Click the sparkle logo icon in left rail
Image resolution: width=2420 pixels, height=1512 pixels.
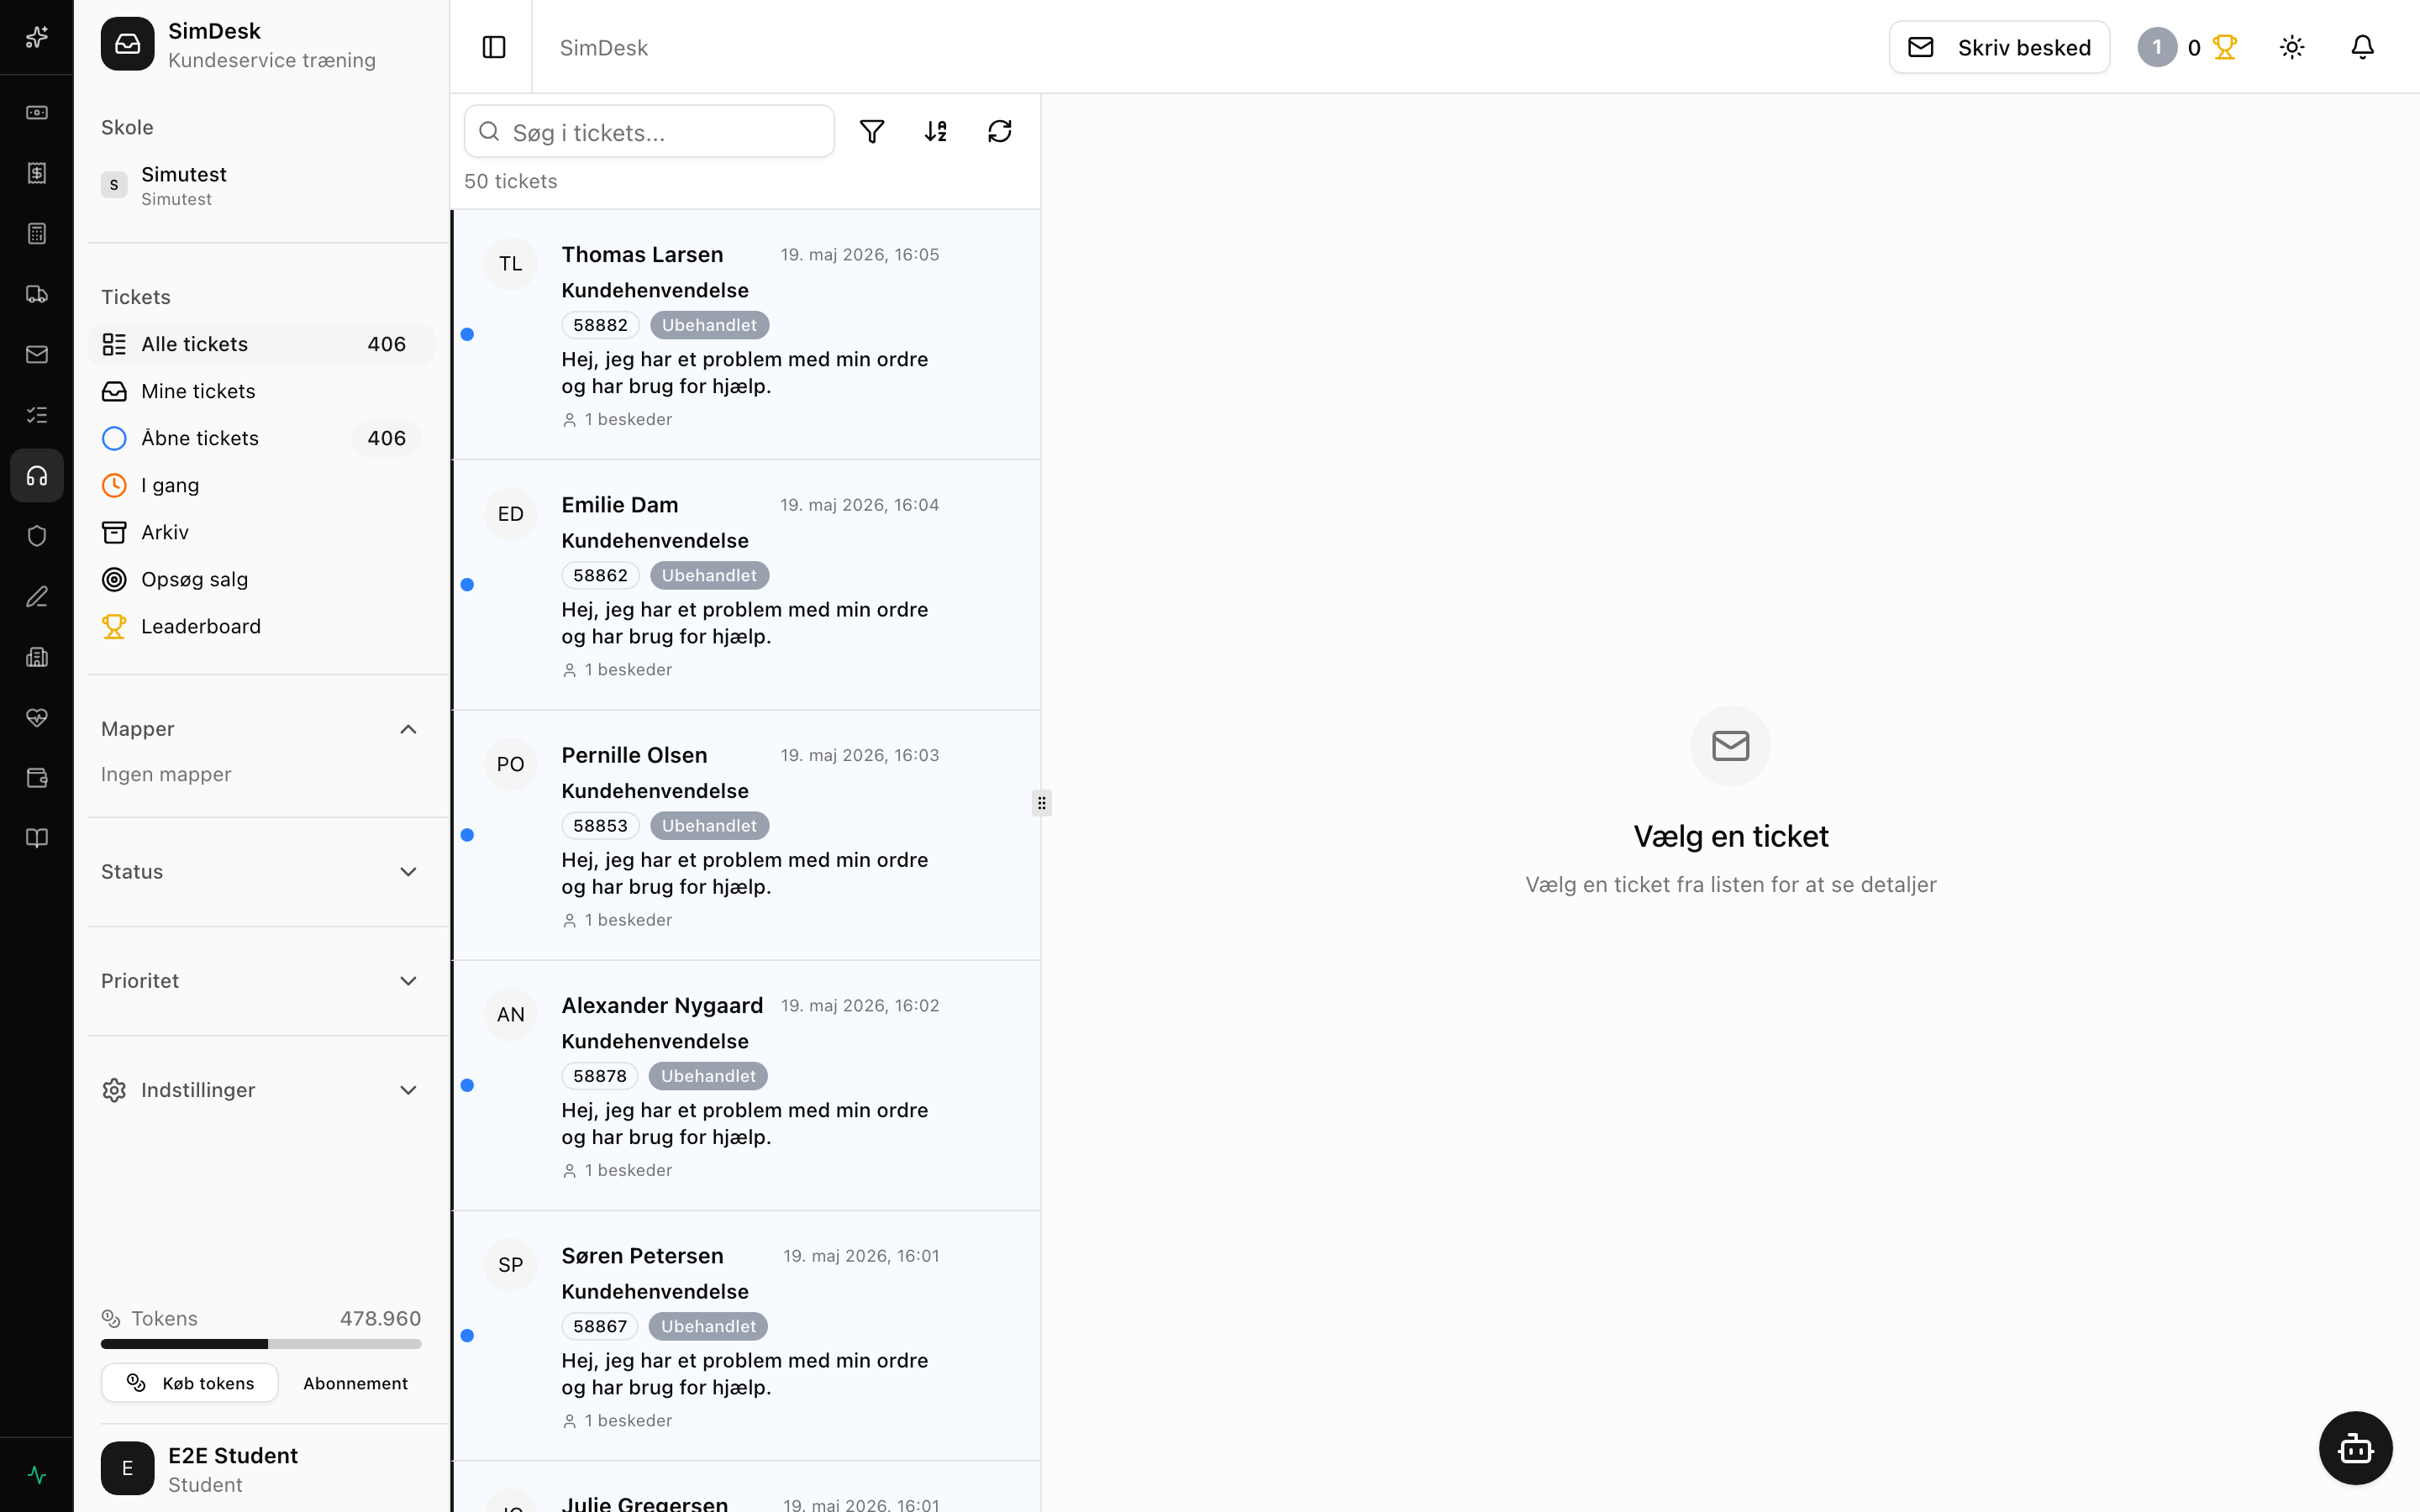click(x=37, y=37)
